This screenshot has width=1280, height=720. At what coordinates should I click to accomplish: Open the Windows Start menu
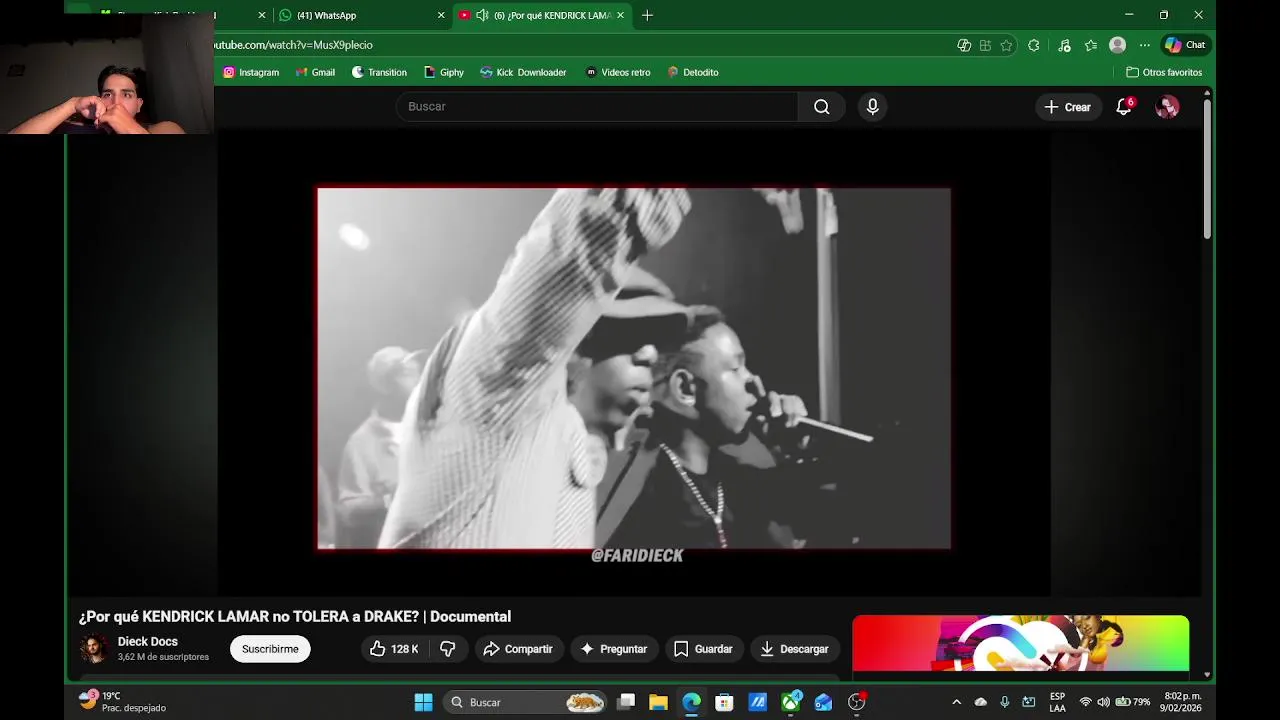[x=423, y=702]
